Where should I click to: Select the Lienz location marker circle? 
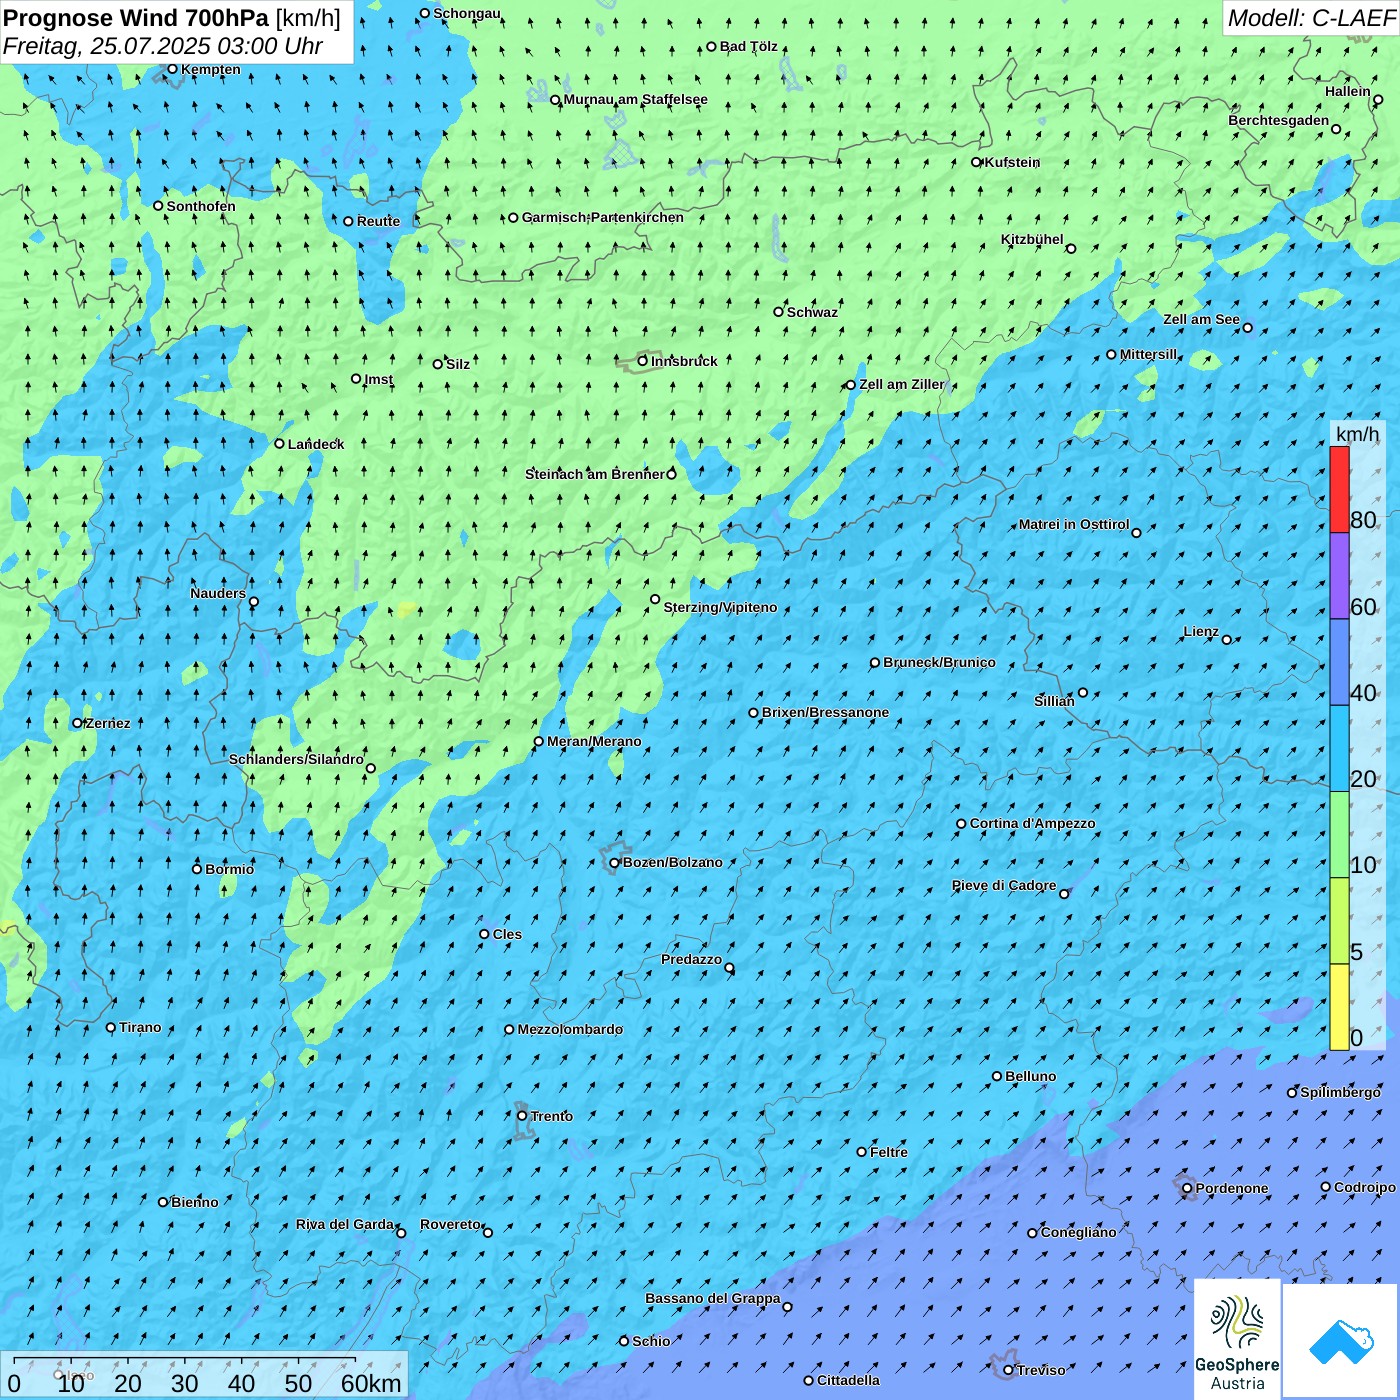[x=1227, y=640]
